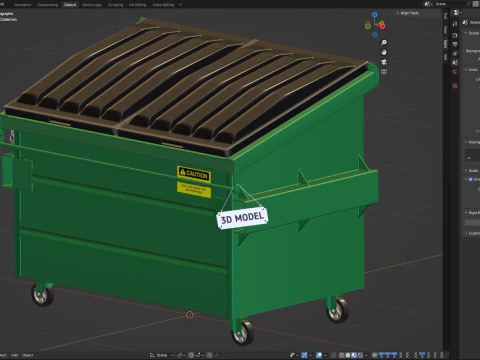480x360 pixels.
Task: Click the viewport zoom magnifier gizmo
Action: [384, 42]
